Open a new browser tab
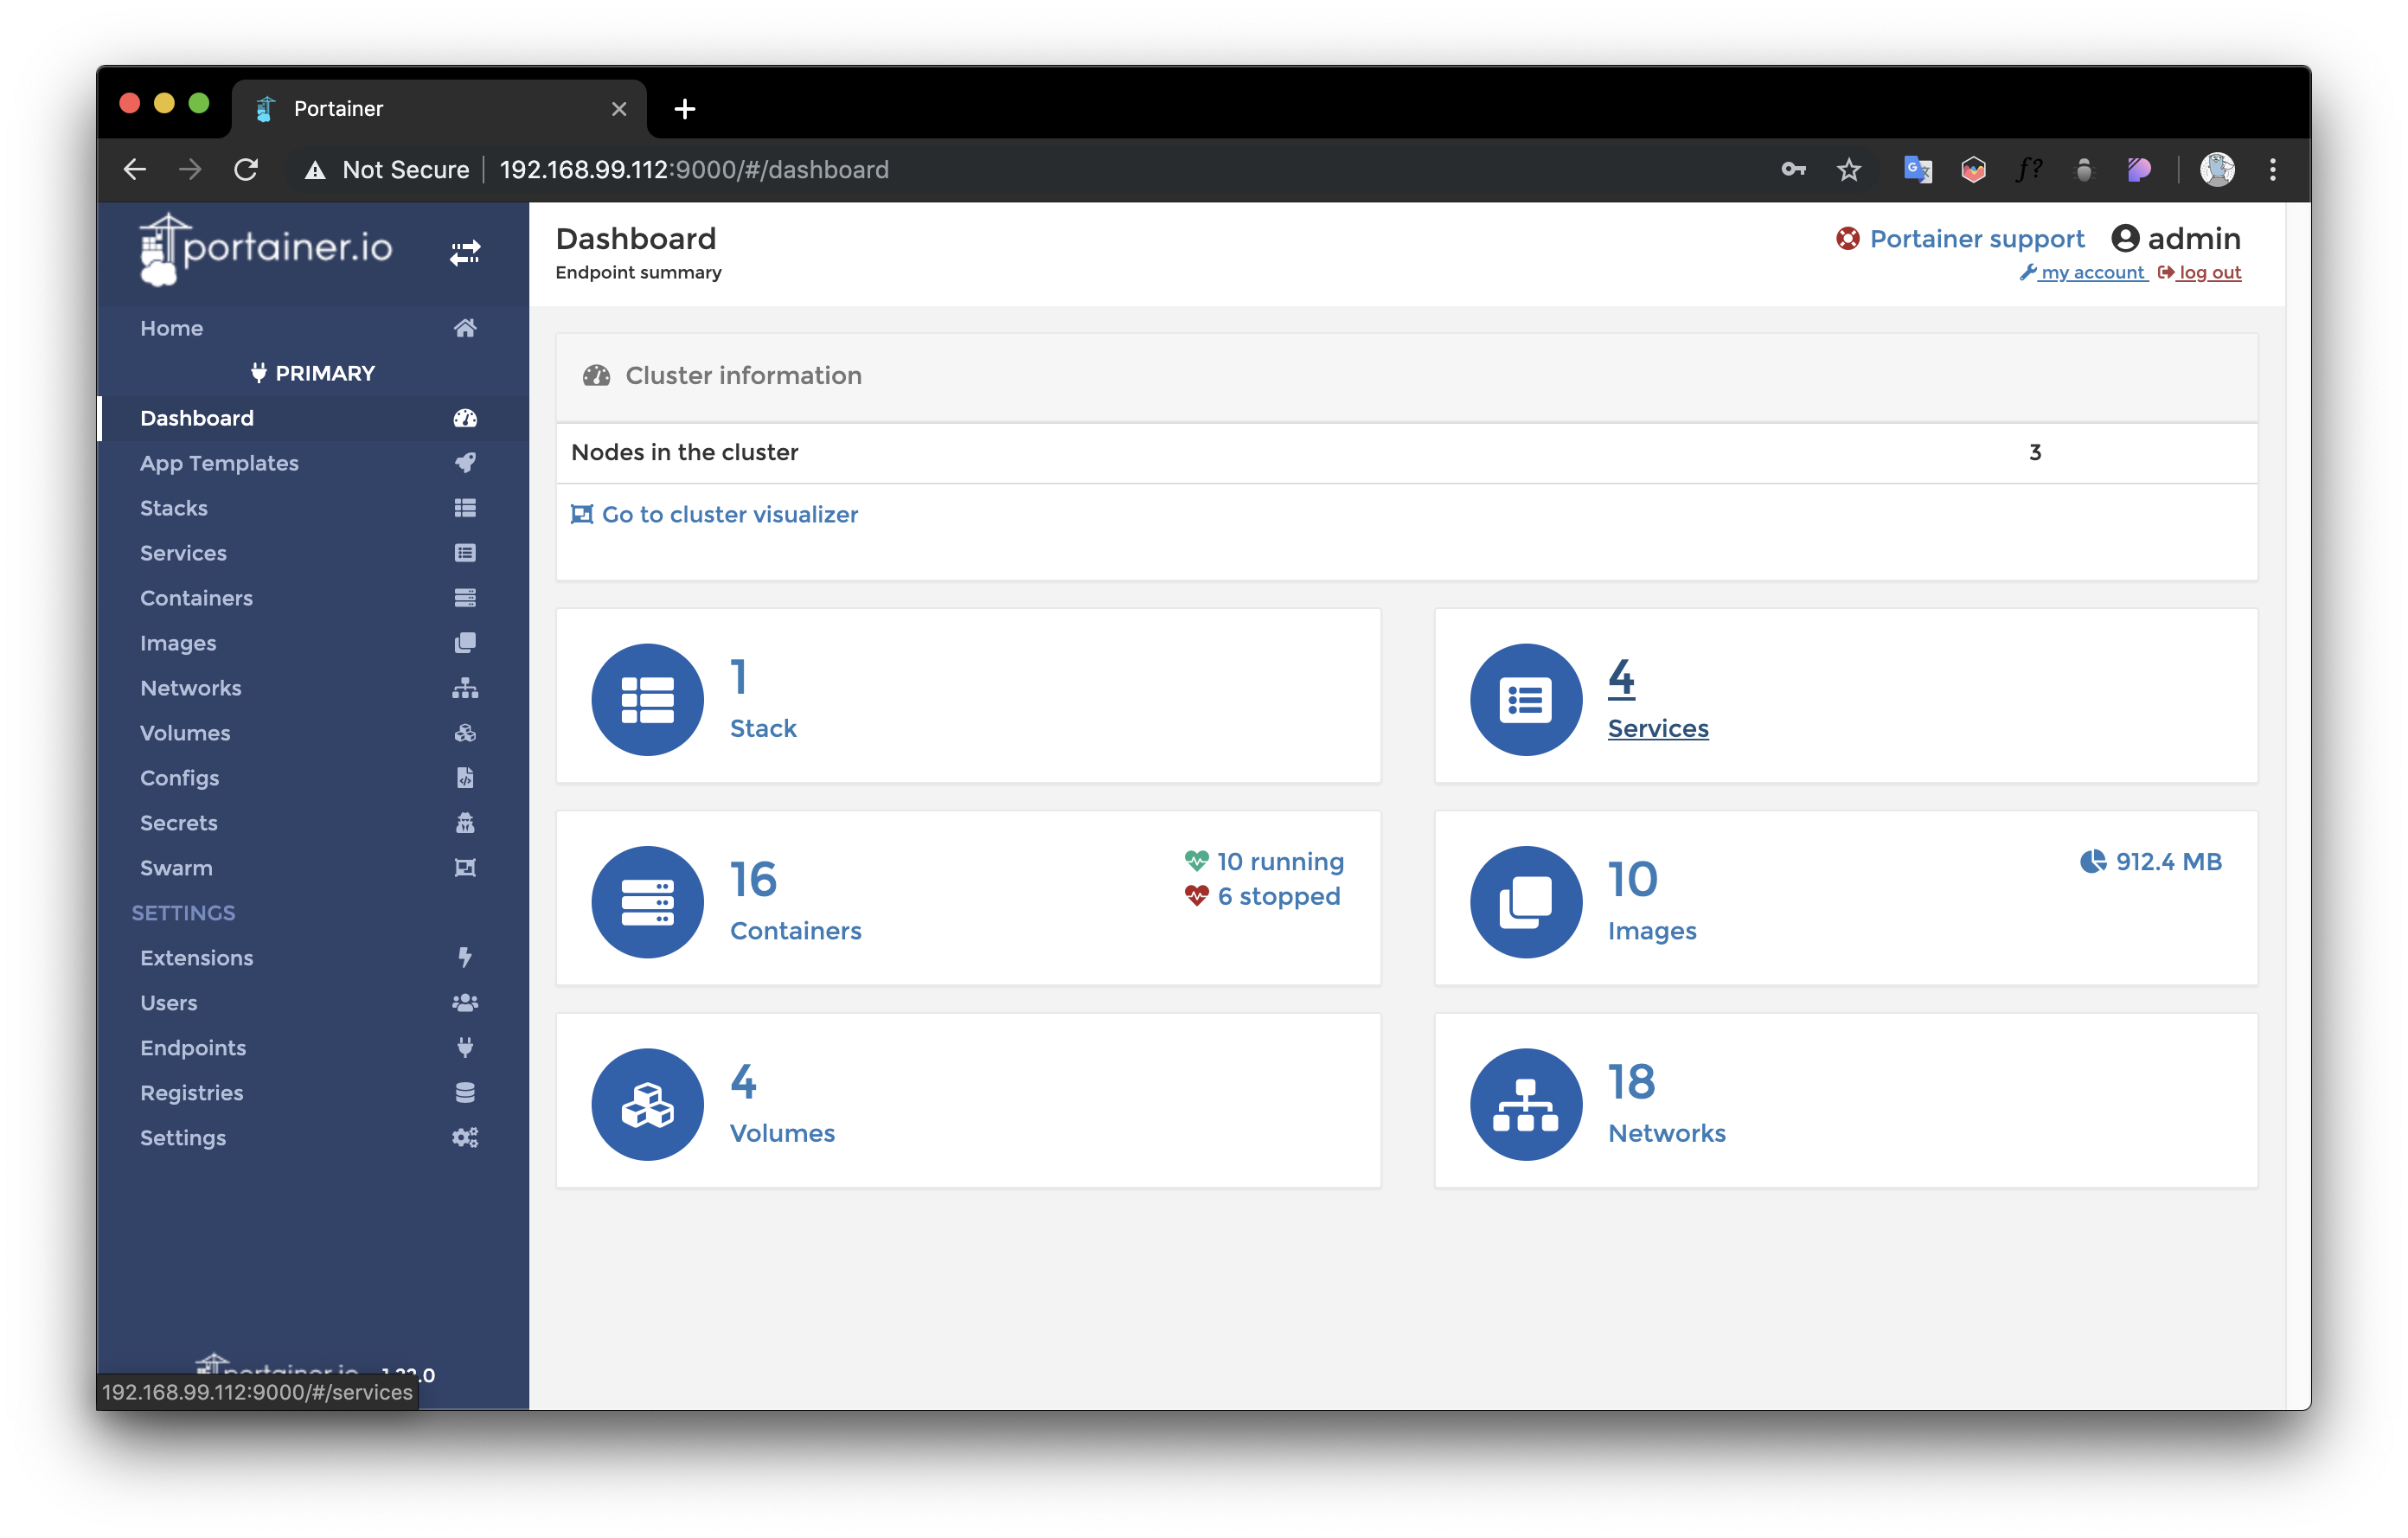 [684, 108]
